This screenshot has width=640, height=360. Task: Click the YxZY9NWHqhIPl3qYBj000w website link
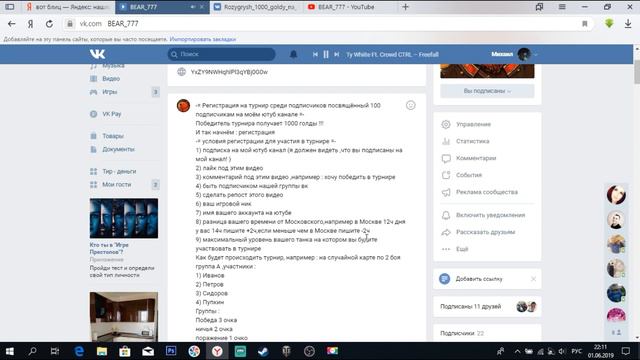point(229,72)
